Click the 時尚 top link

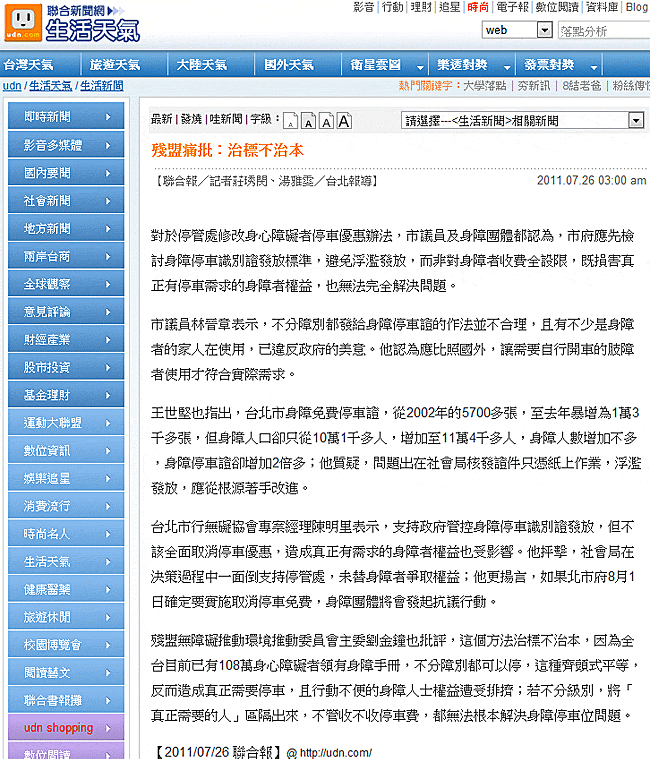[x=478, y=7]
